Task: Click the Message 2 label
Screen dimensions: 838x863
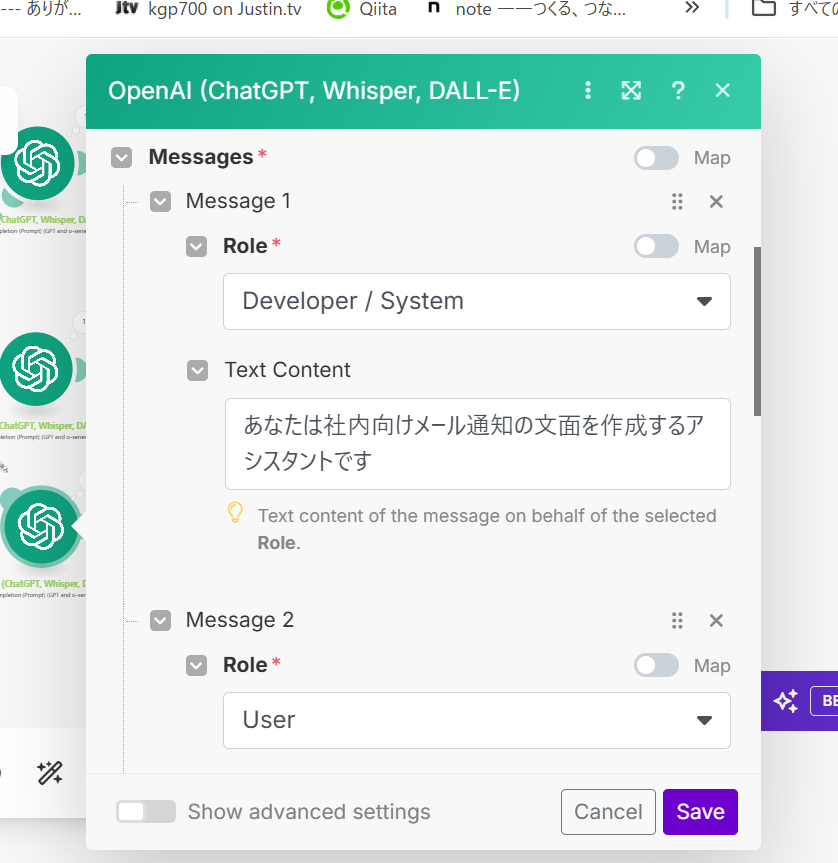Action: click(x=239, y=620)
